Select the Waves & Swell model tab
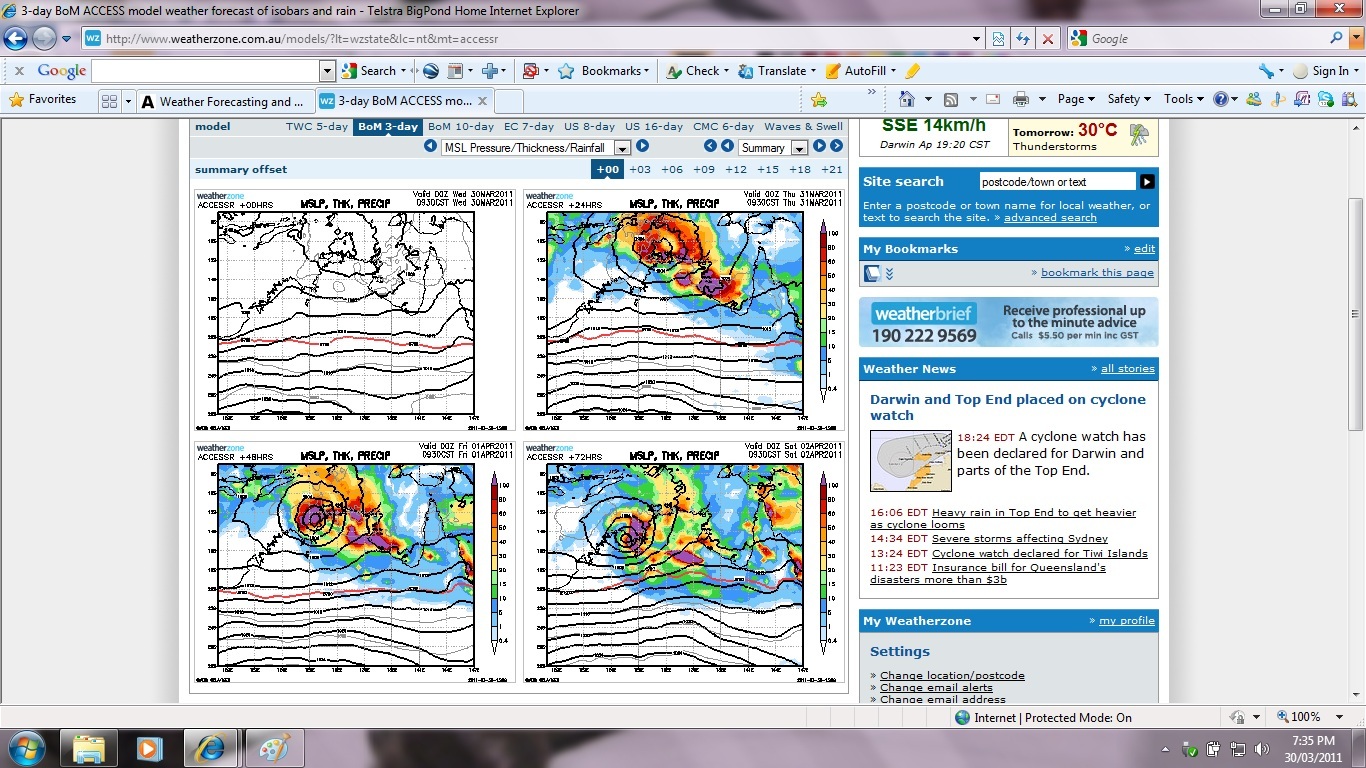This screenshot has width=1366, height=768. coord(803,127)
